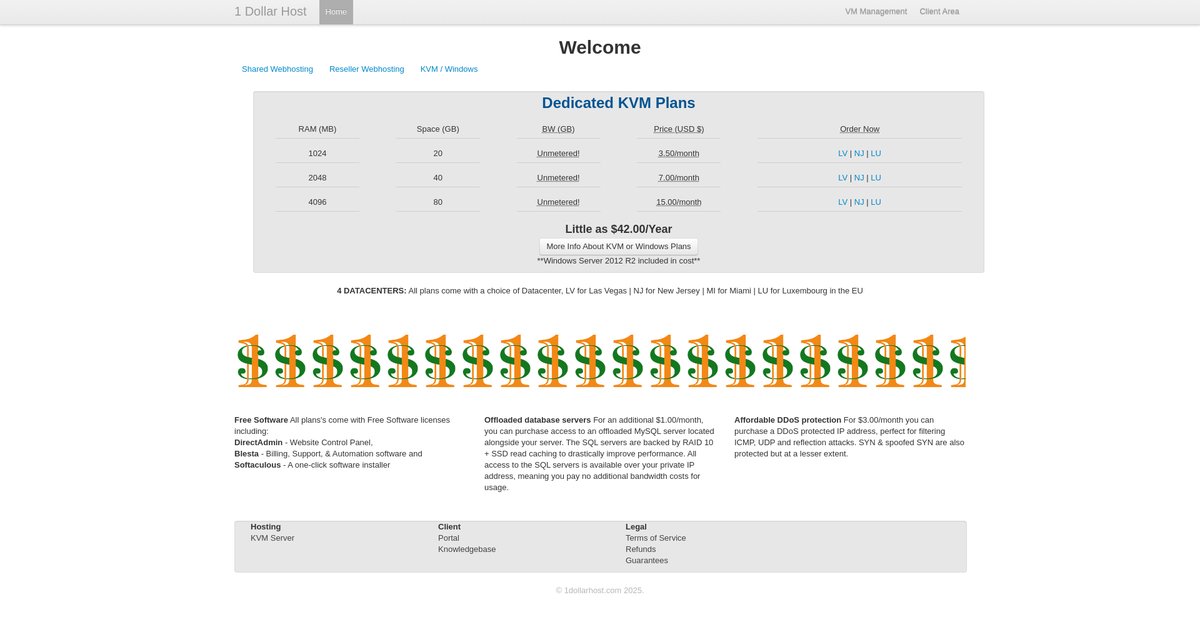Order the 1024 MB plan in LV
Viewport: 1200px width, 620px height.
click(x=843, y=153)
